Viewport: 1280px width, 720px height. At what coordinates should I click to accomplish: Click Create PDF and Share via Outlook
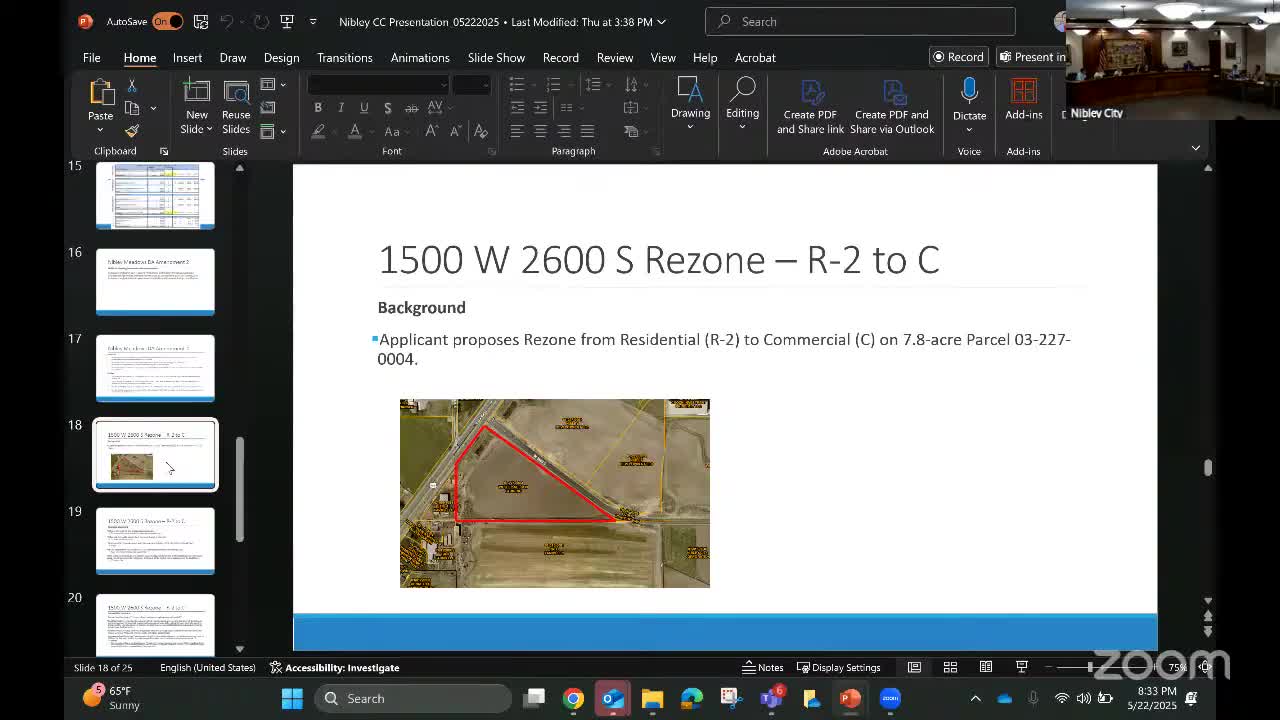pos(892,107)
